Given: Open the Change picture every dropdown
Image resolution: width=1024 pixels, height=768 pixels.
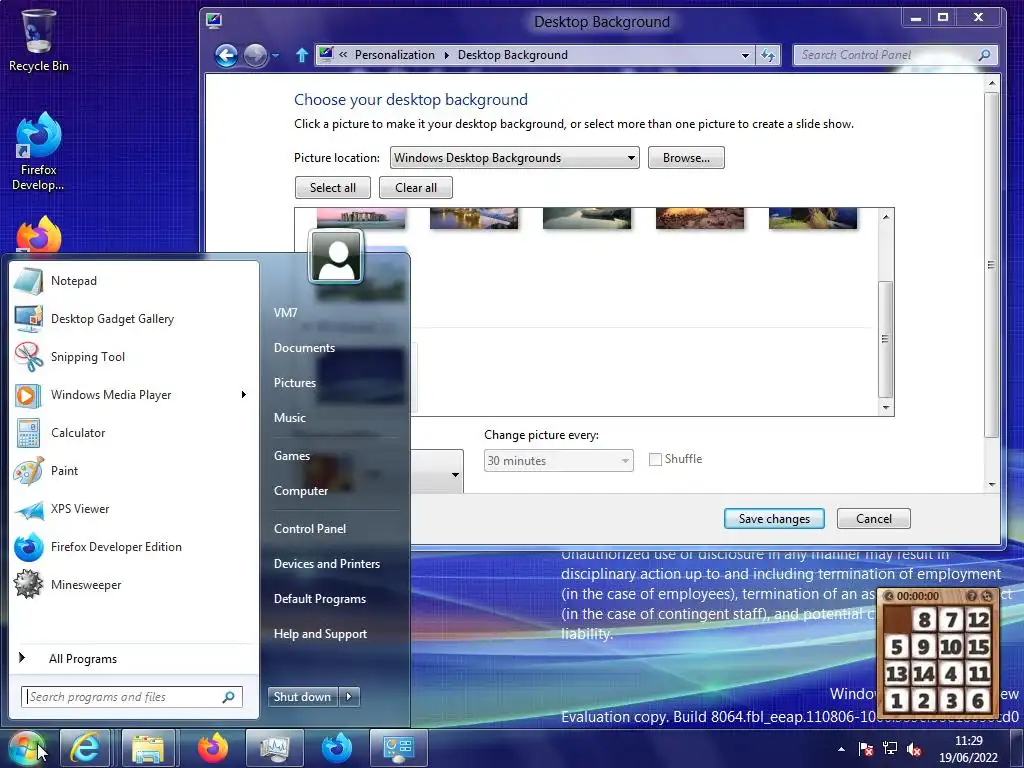Looking at the screenshot, I should [558, 461].
